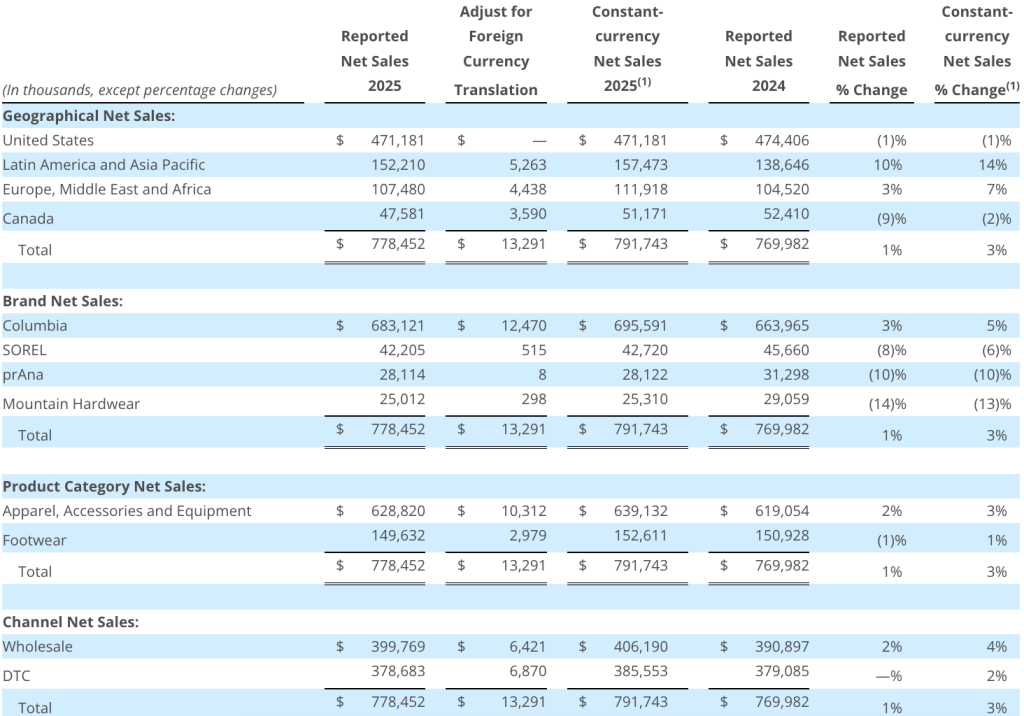Image resolution: width=1024 pixels, height=716 pixels.
Task: Select Apparel 2024 value 619,054
Action: 782,511
